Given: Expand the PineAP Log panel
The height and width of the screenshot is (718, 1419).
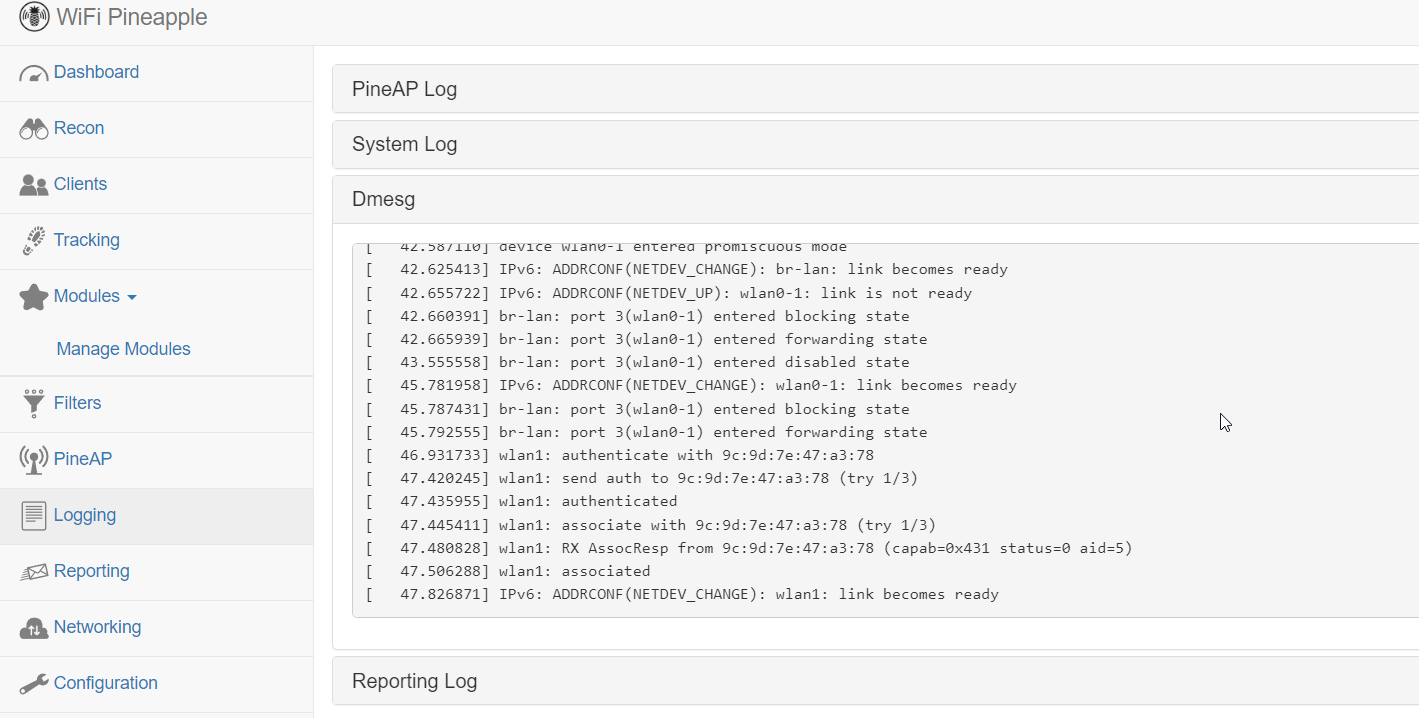Looking at the screenshot, I should click(x=875, y=89).
